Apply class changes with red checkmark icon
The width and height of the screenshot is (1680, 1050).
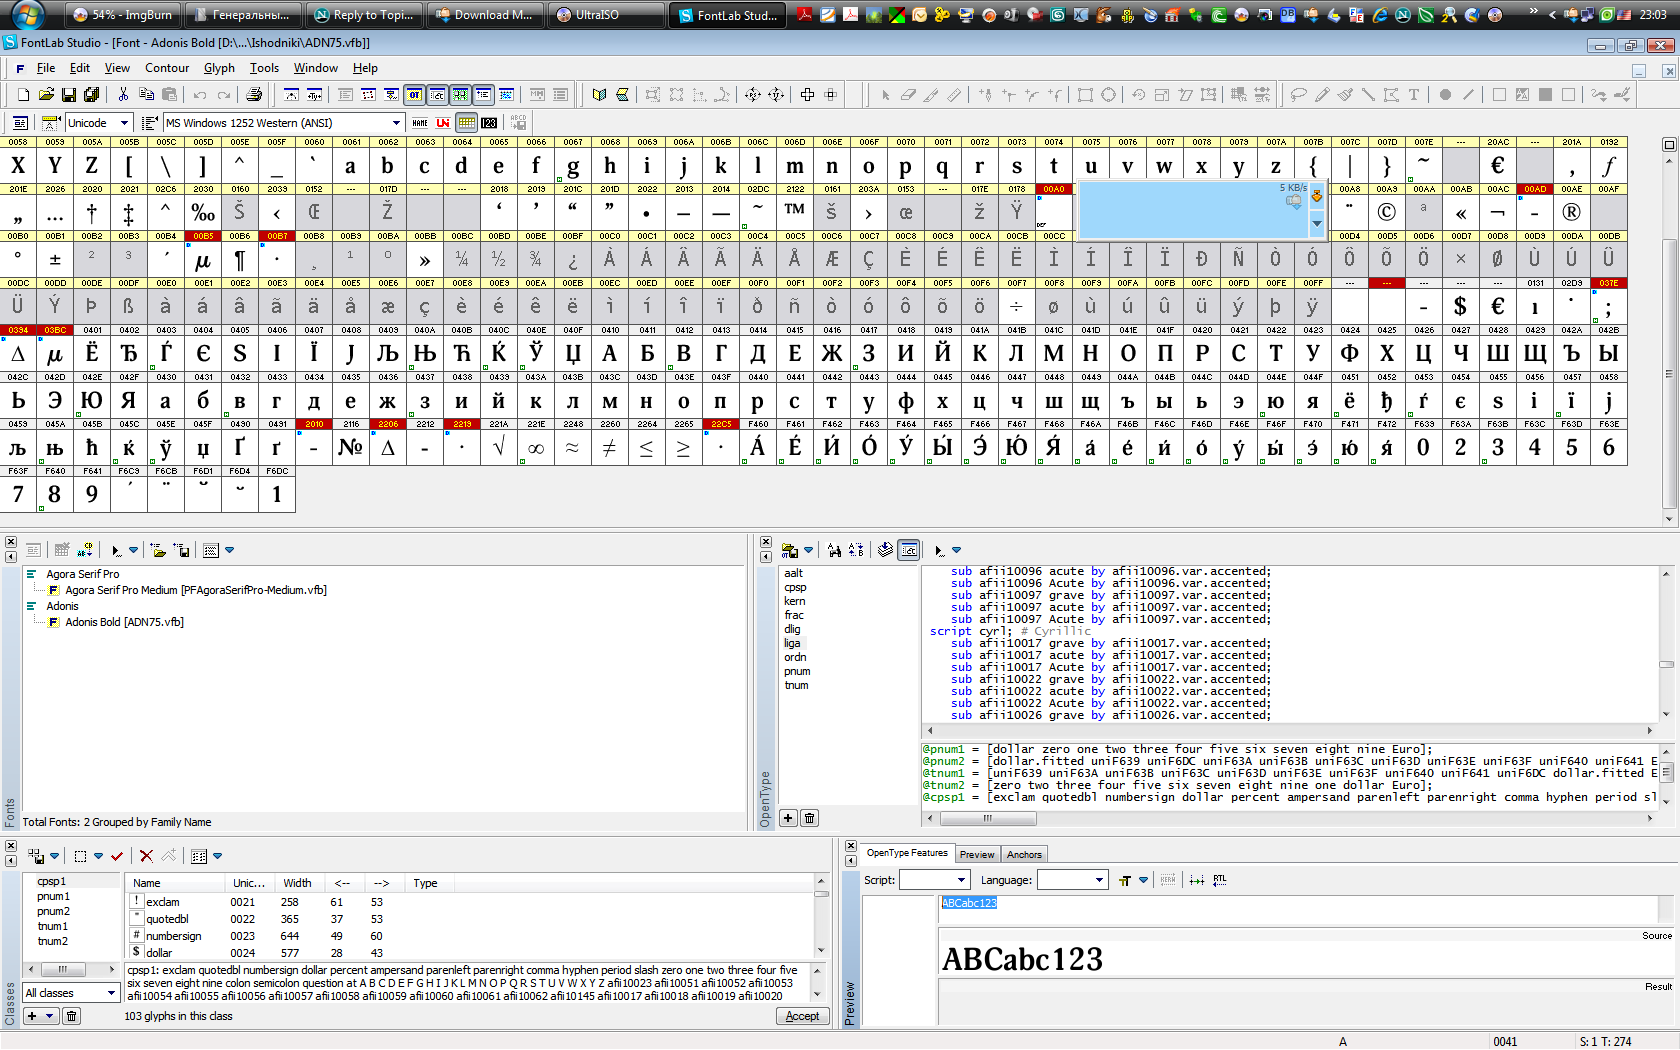(117, 856)
